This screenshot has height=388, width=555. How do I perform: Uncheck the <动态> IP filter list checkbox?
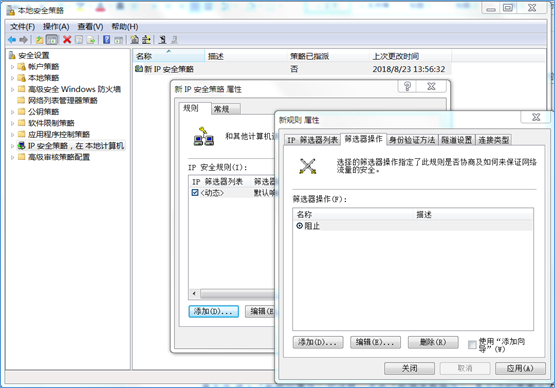tap(195, 193)
